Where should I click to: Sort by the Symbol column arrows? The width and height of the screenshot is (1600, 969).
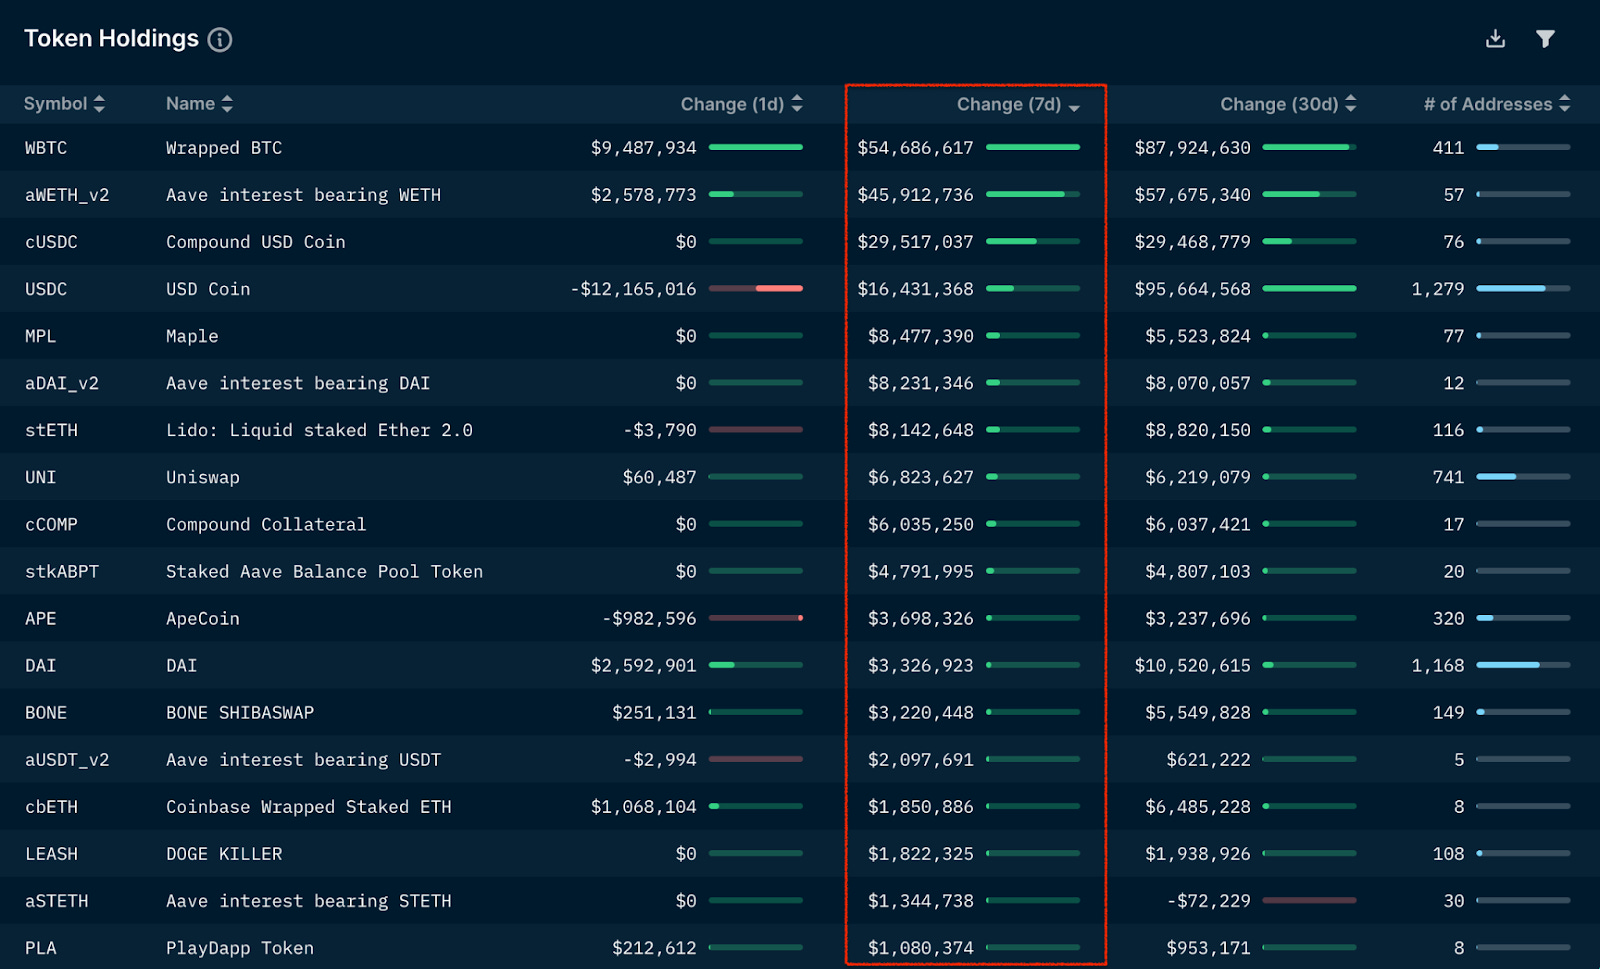pos(99,104)
